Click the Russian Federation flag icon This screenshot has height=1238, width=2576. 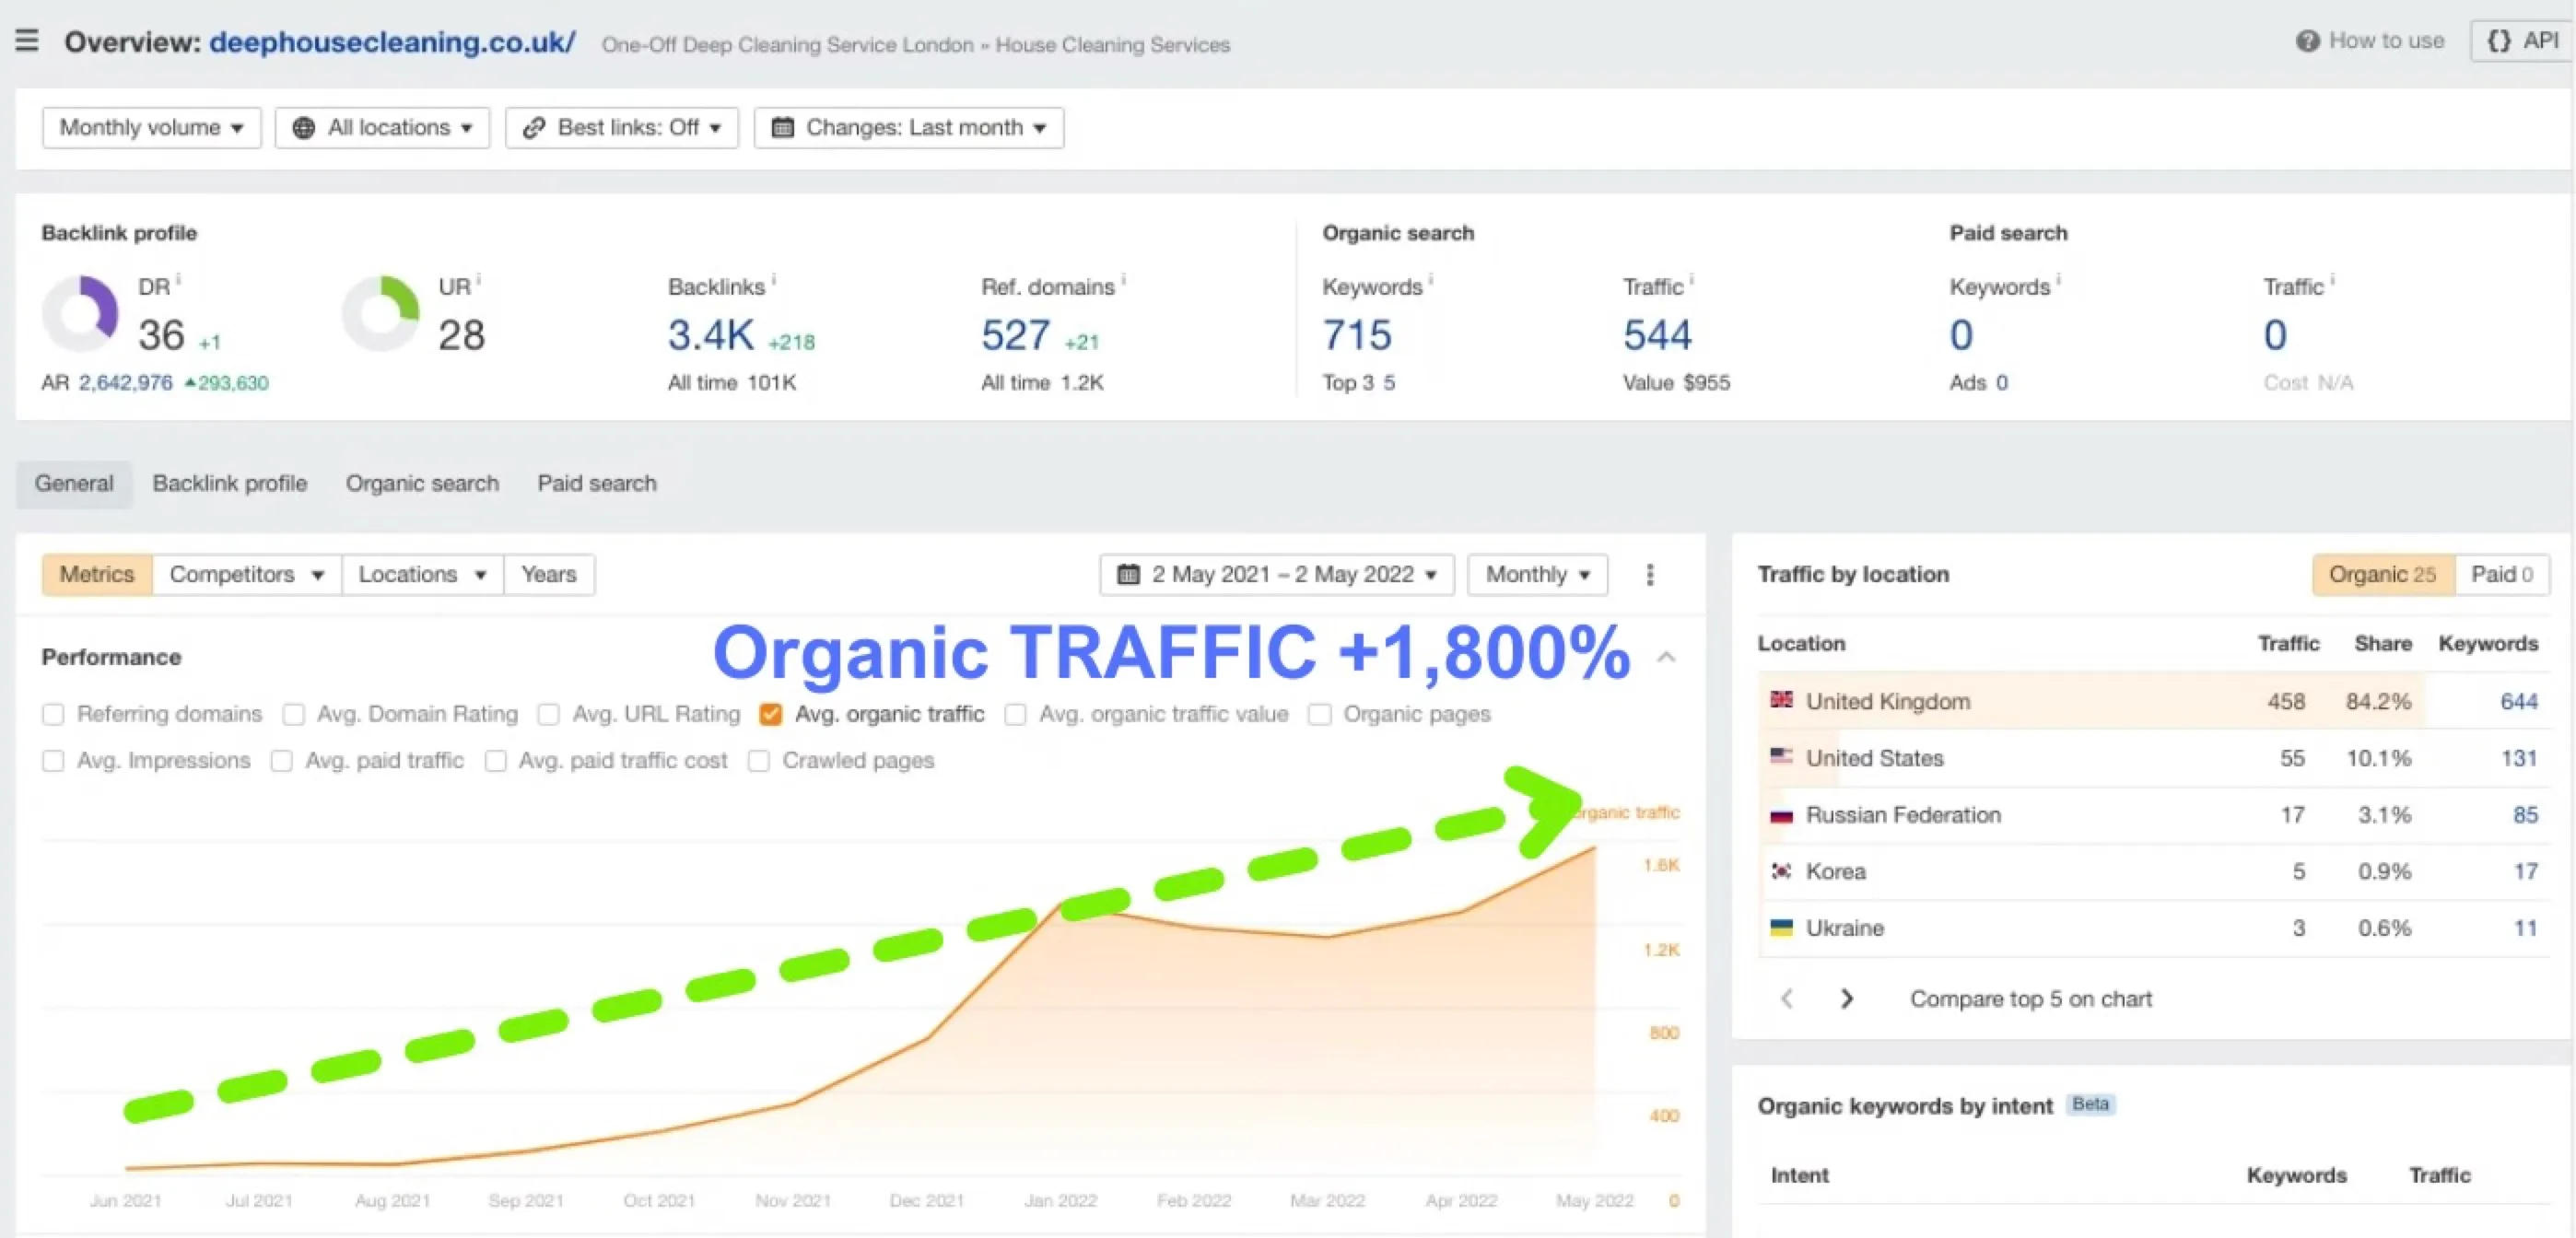(1781, 815)
